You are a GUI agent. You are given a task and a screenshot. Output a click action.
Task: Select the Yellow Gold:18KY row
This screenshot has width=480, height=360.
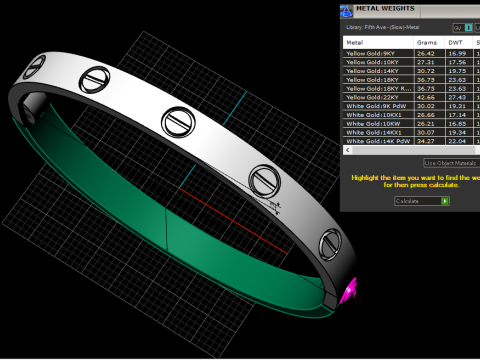click(x=411, y=80)
